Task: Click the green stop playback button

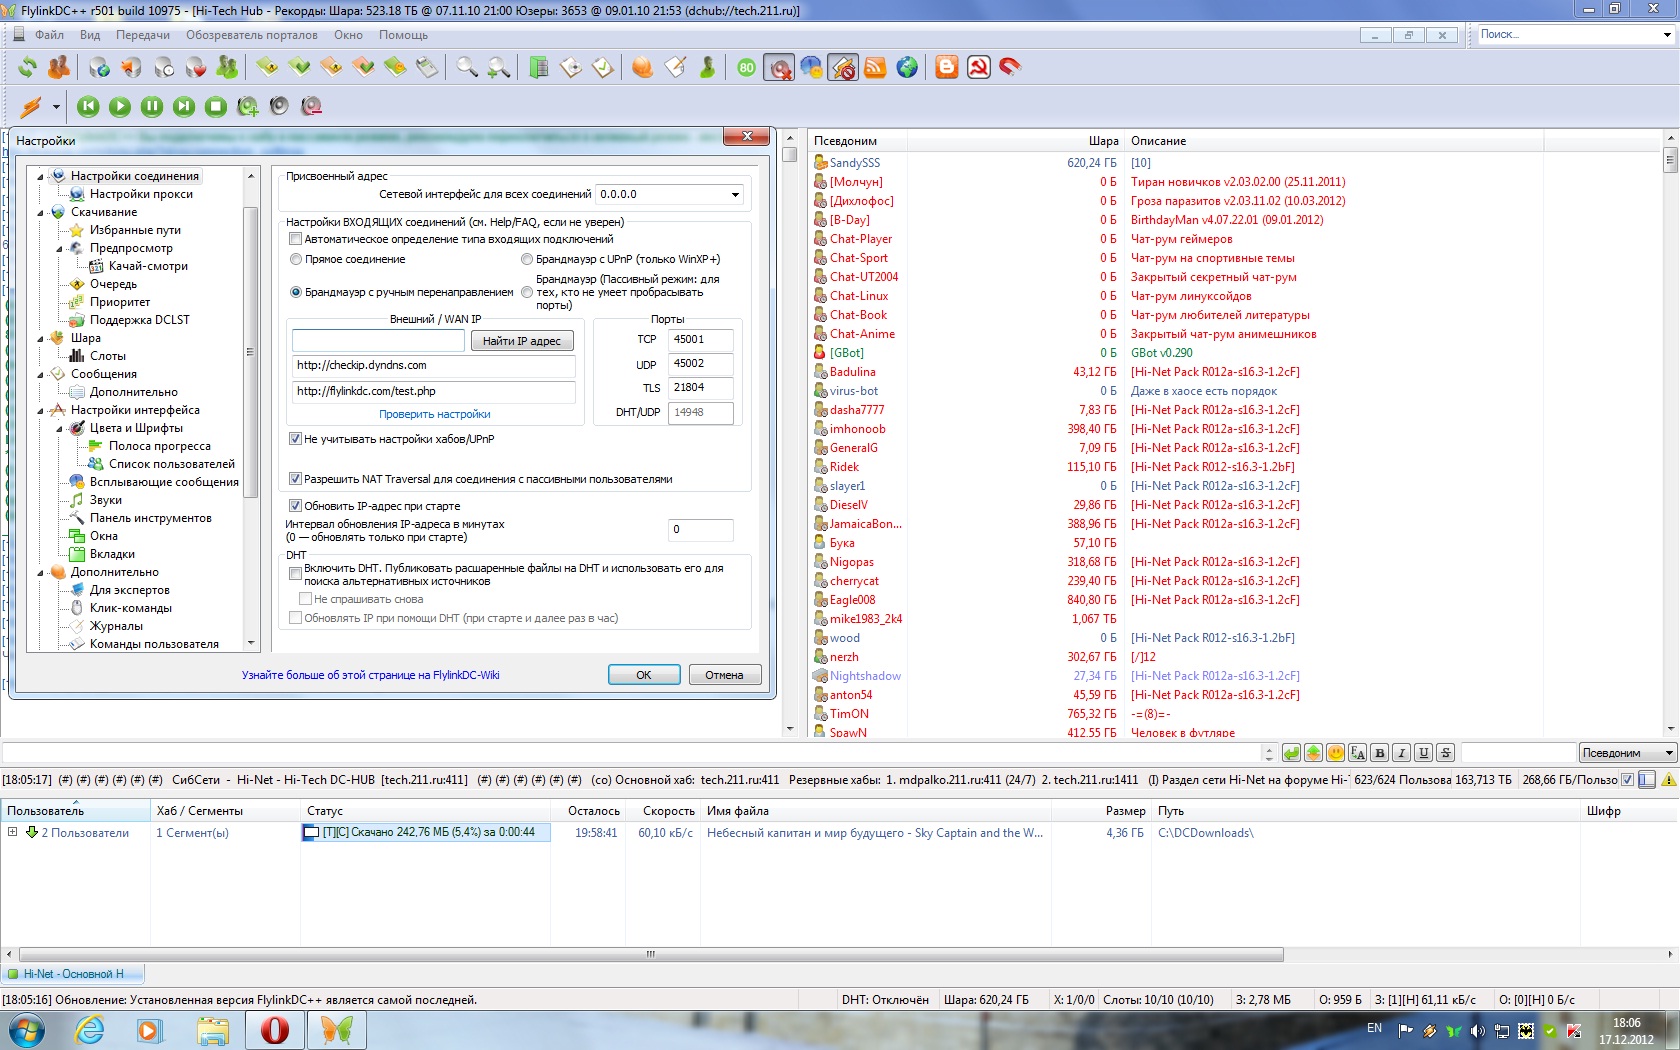Action: click(x=215, y=106)
